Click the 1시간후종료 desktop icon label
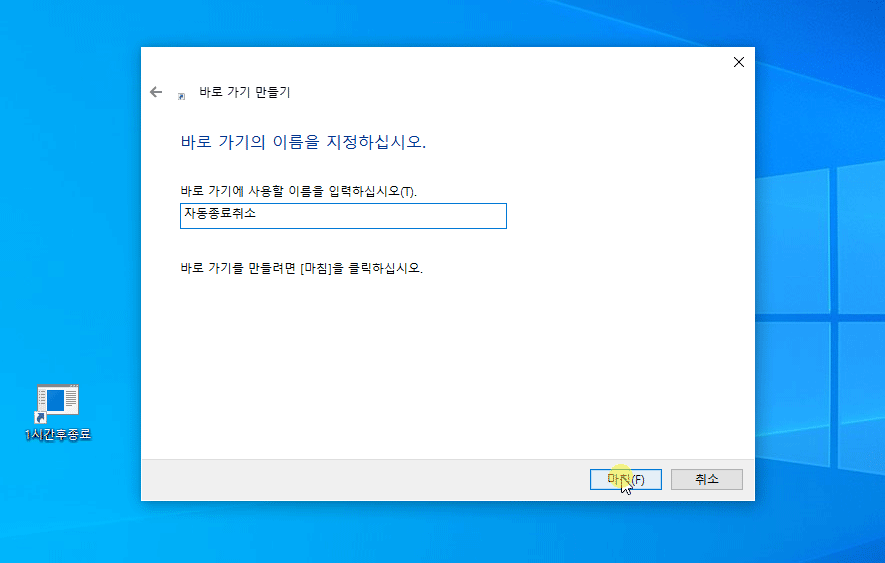 58,434
